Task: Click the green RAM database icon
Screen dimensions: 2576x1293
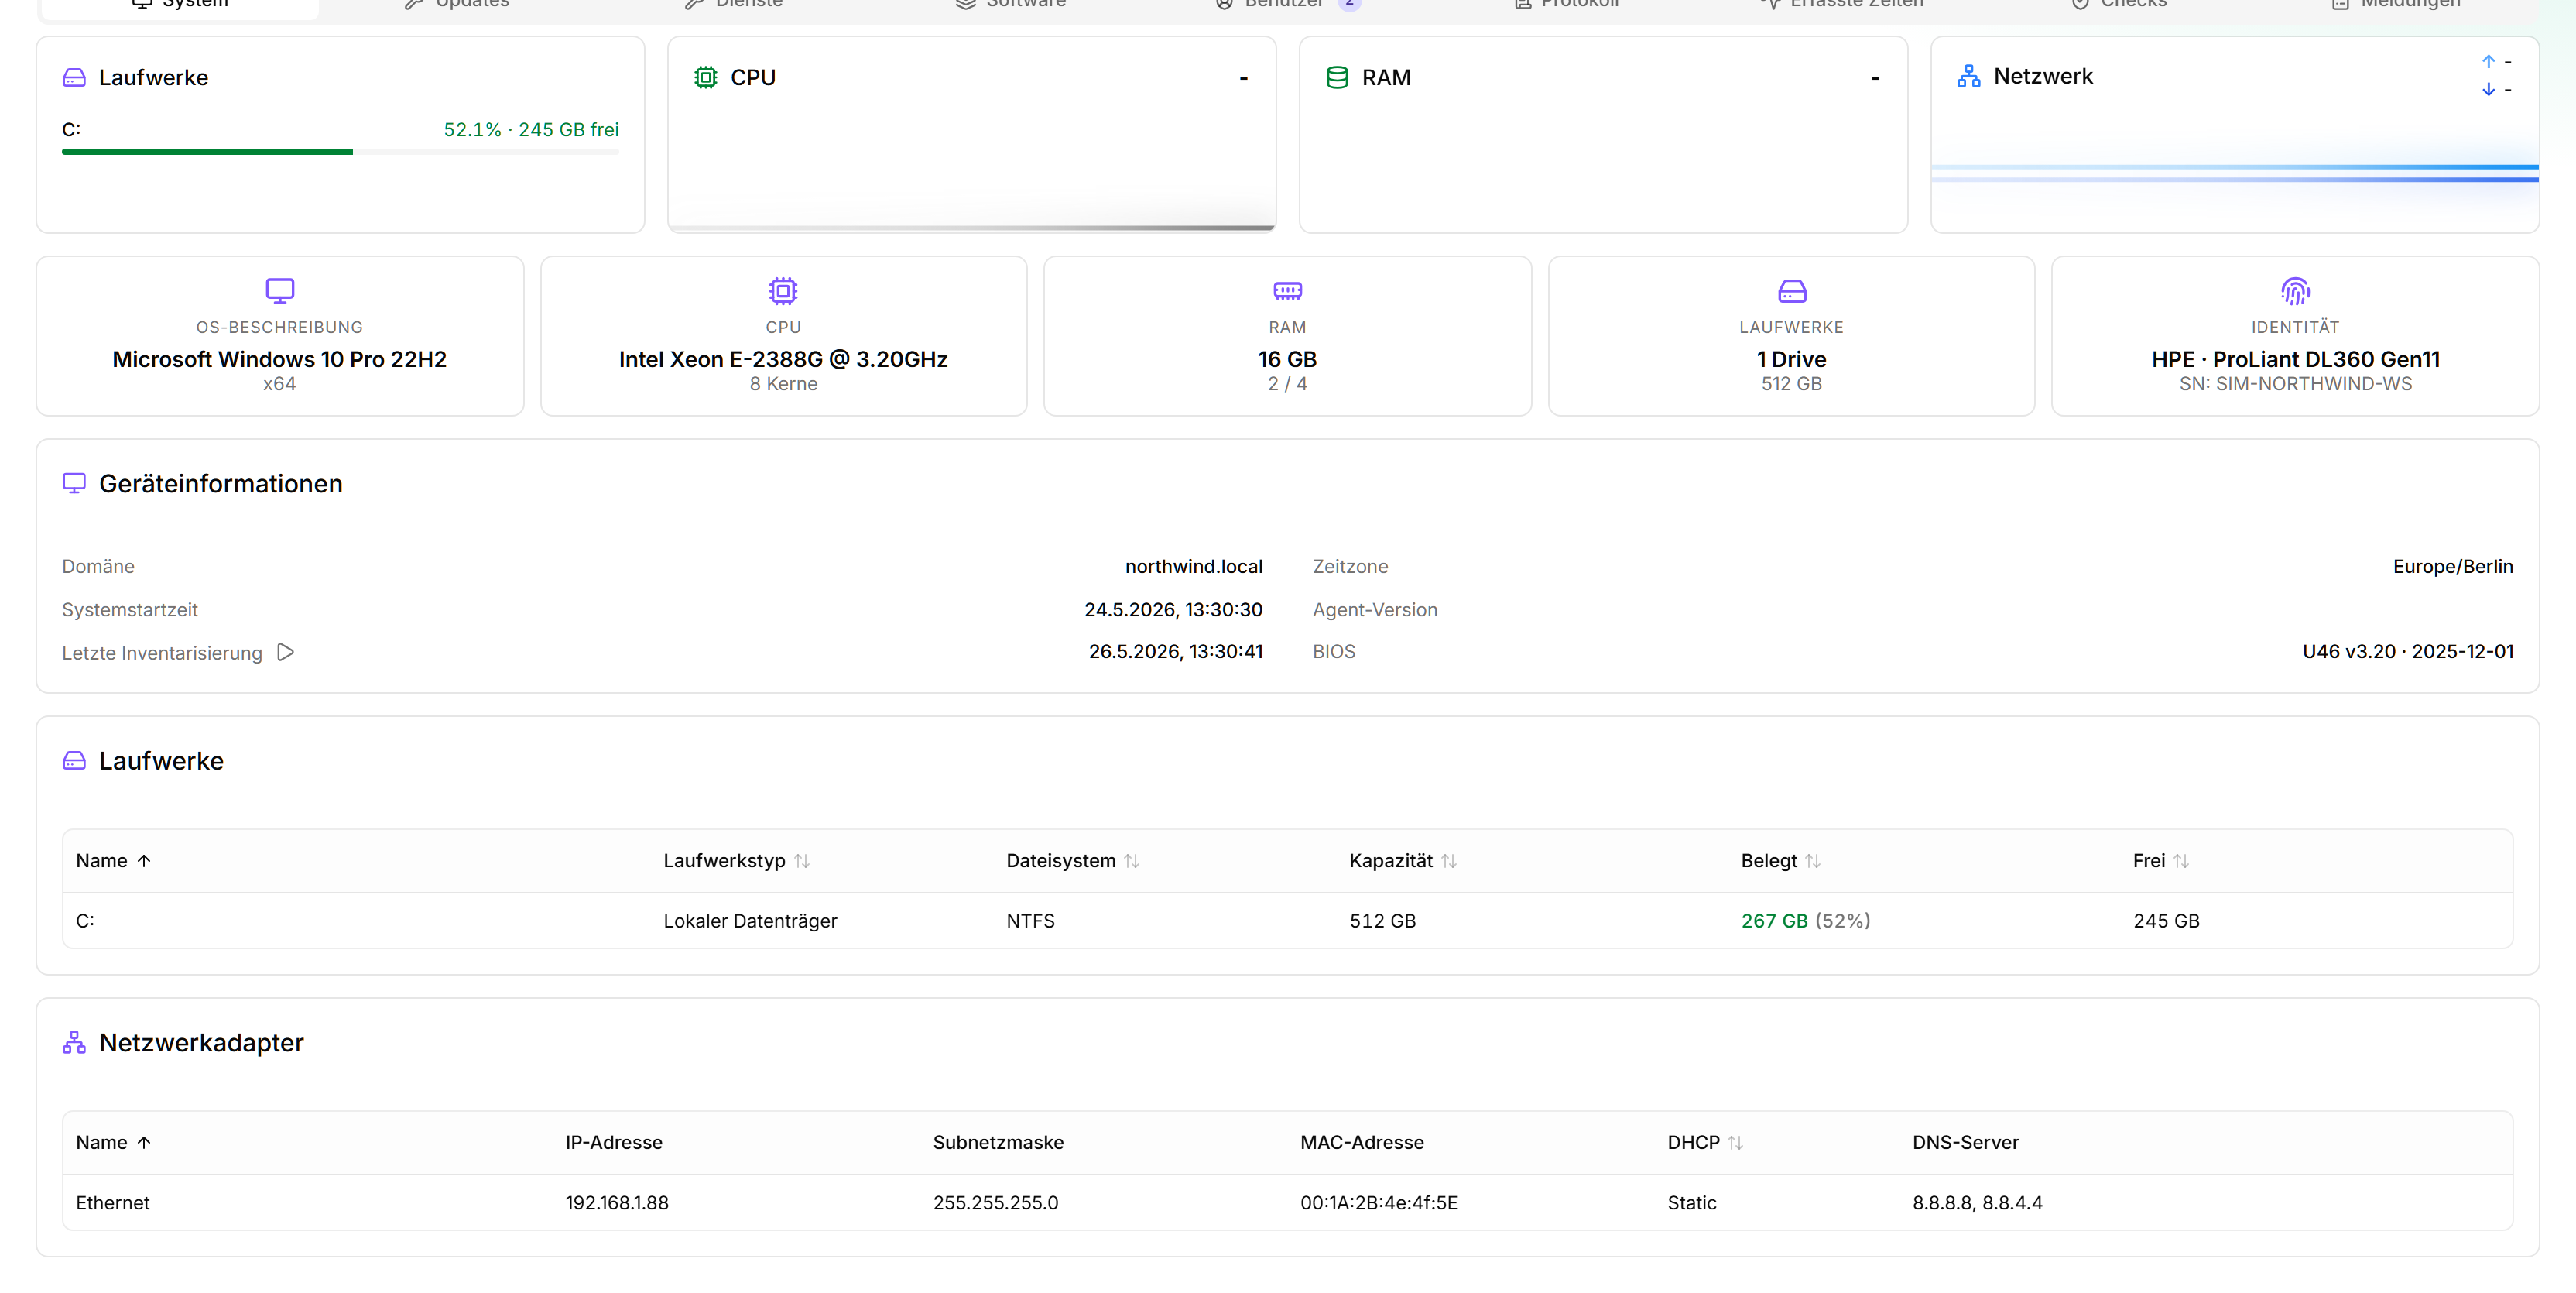Action: (1337, 78)
